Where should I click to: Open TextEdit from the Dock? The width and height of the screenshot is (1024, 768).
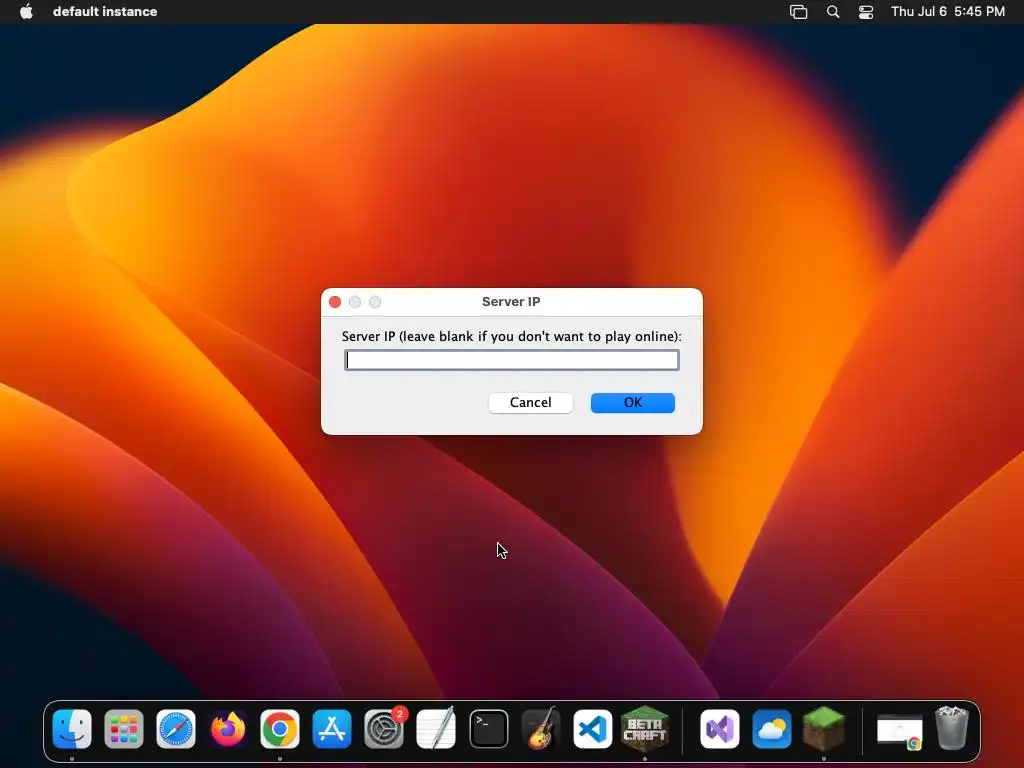(436, 729)
